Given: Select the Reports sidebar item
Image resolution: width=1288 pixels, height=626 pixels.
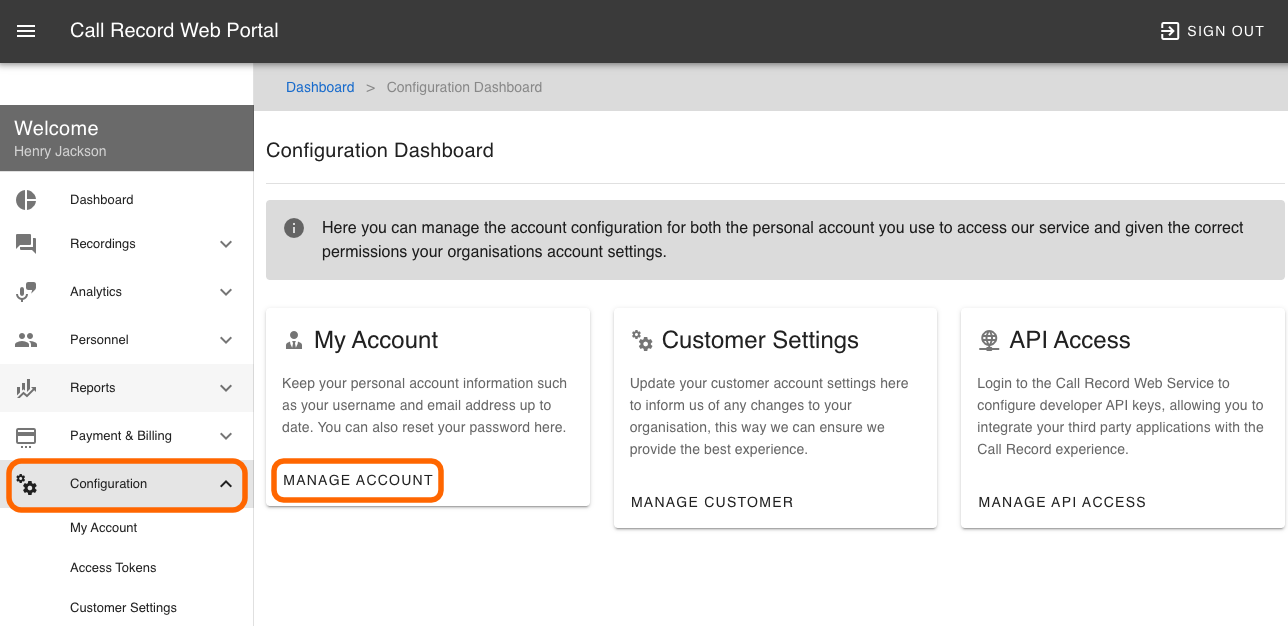Looking at the screenshot, I should coord(127,388).
